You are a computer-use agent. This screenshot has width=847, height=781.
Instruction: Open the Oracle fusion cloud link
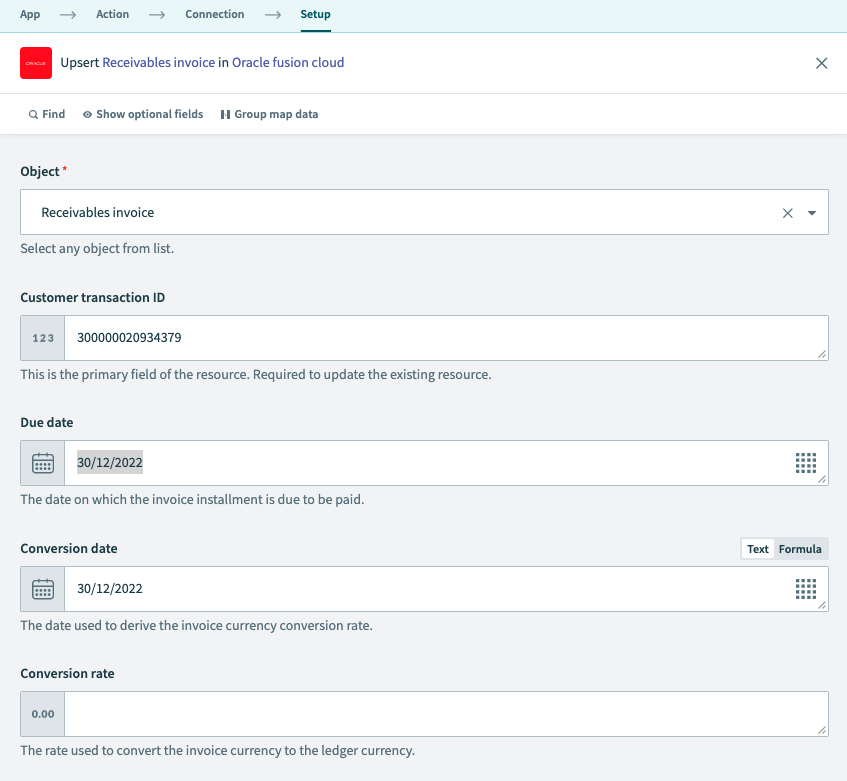(288, 62)
